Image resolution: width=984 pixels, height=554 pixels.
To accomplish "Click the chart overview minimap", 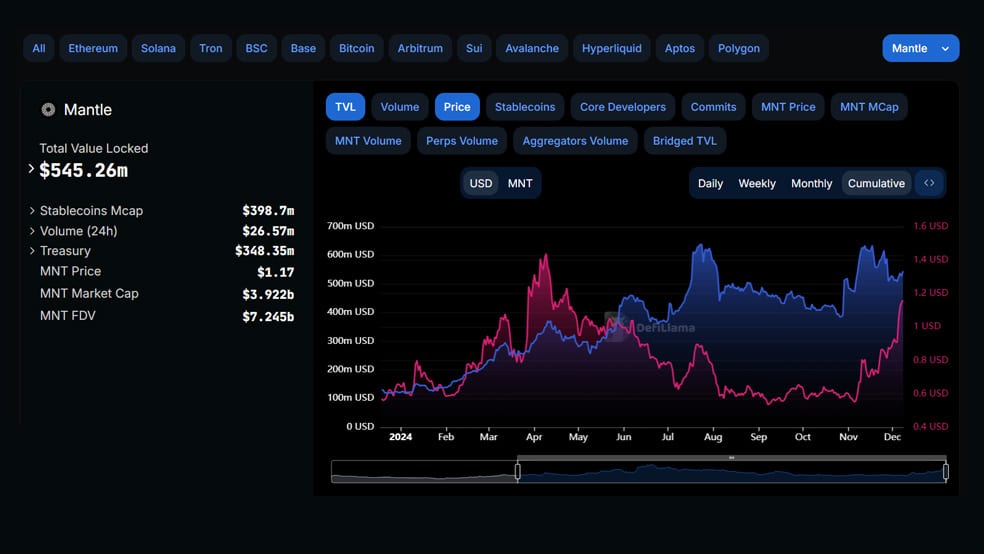I will tap(639, 472).
